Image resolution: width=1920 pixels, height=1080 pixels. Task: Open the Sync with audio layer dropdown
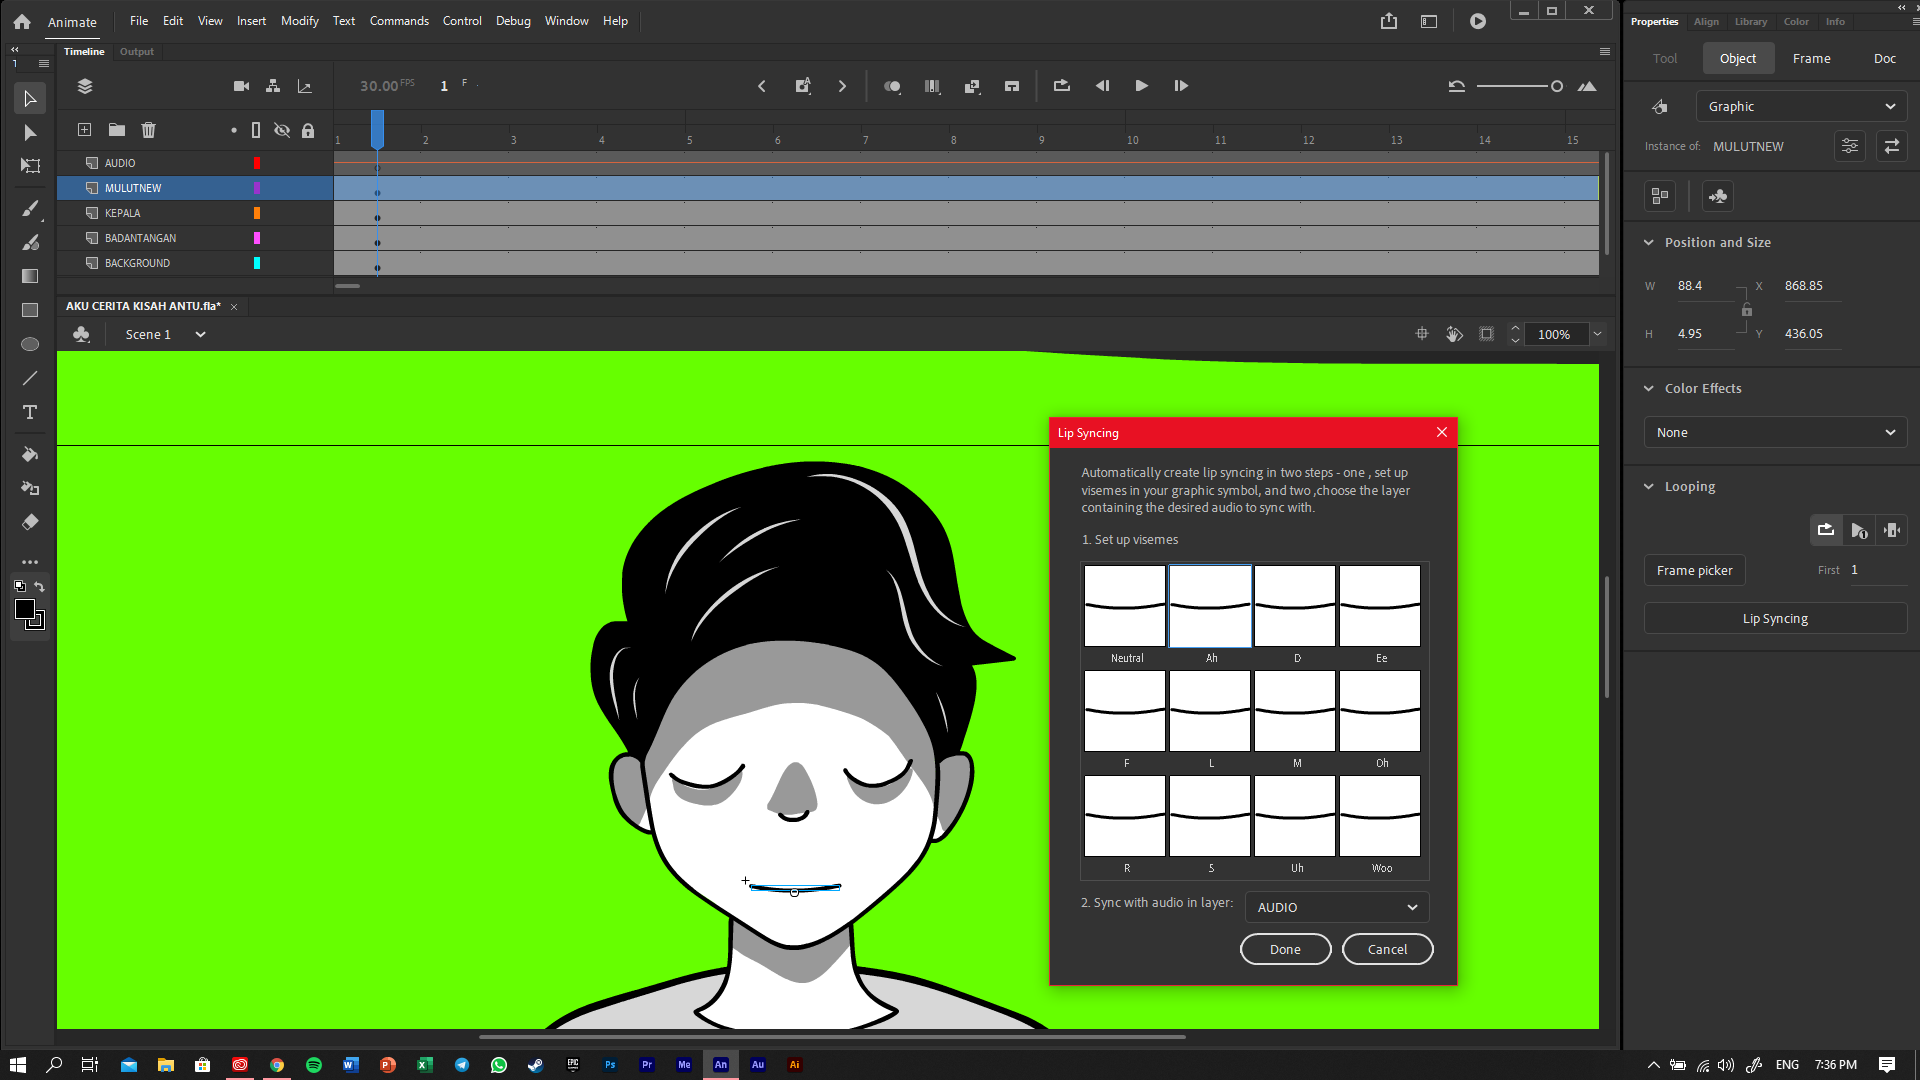tap(1336, 907)
